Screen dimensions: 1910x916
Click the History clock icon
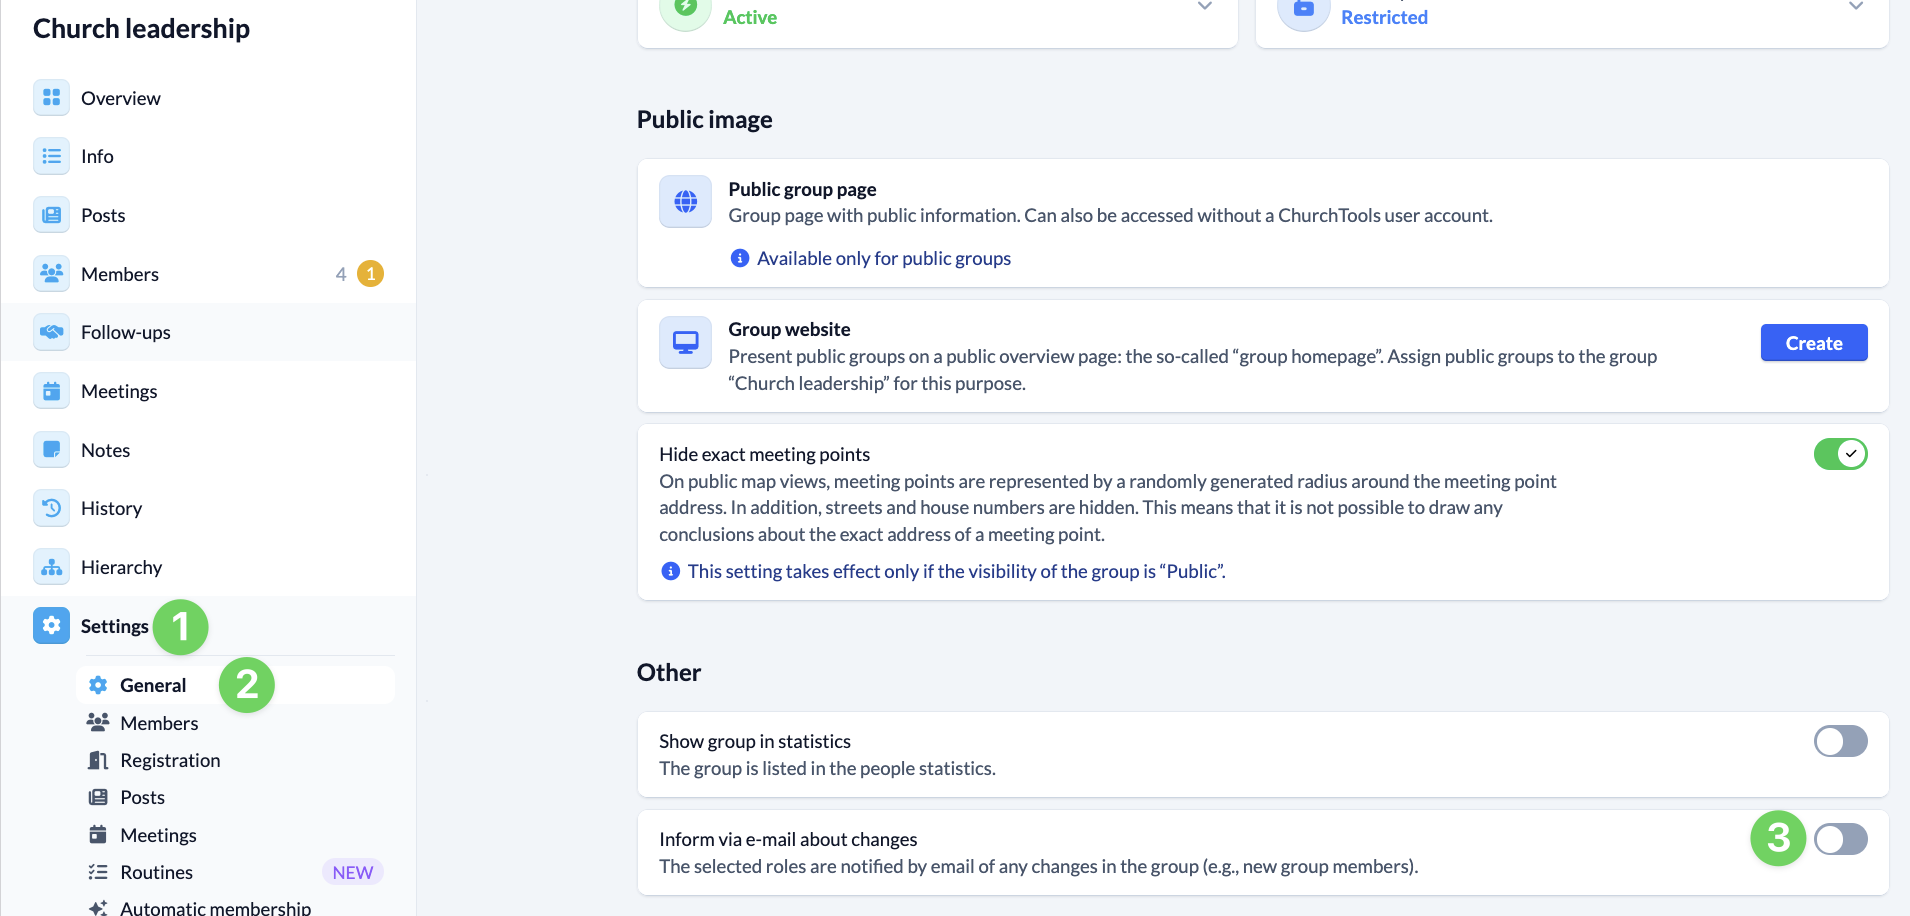[51, 508]
